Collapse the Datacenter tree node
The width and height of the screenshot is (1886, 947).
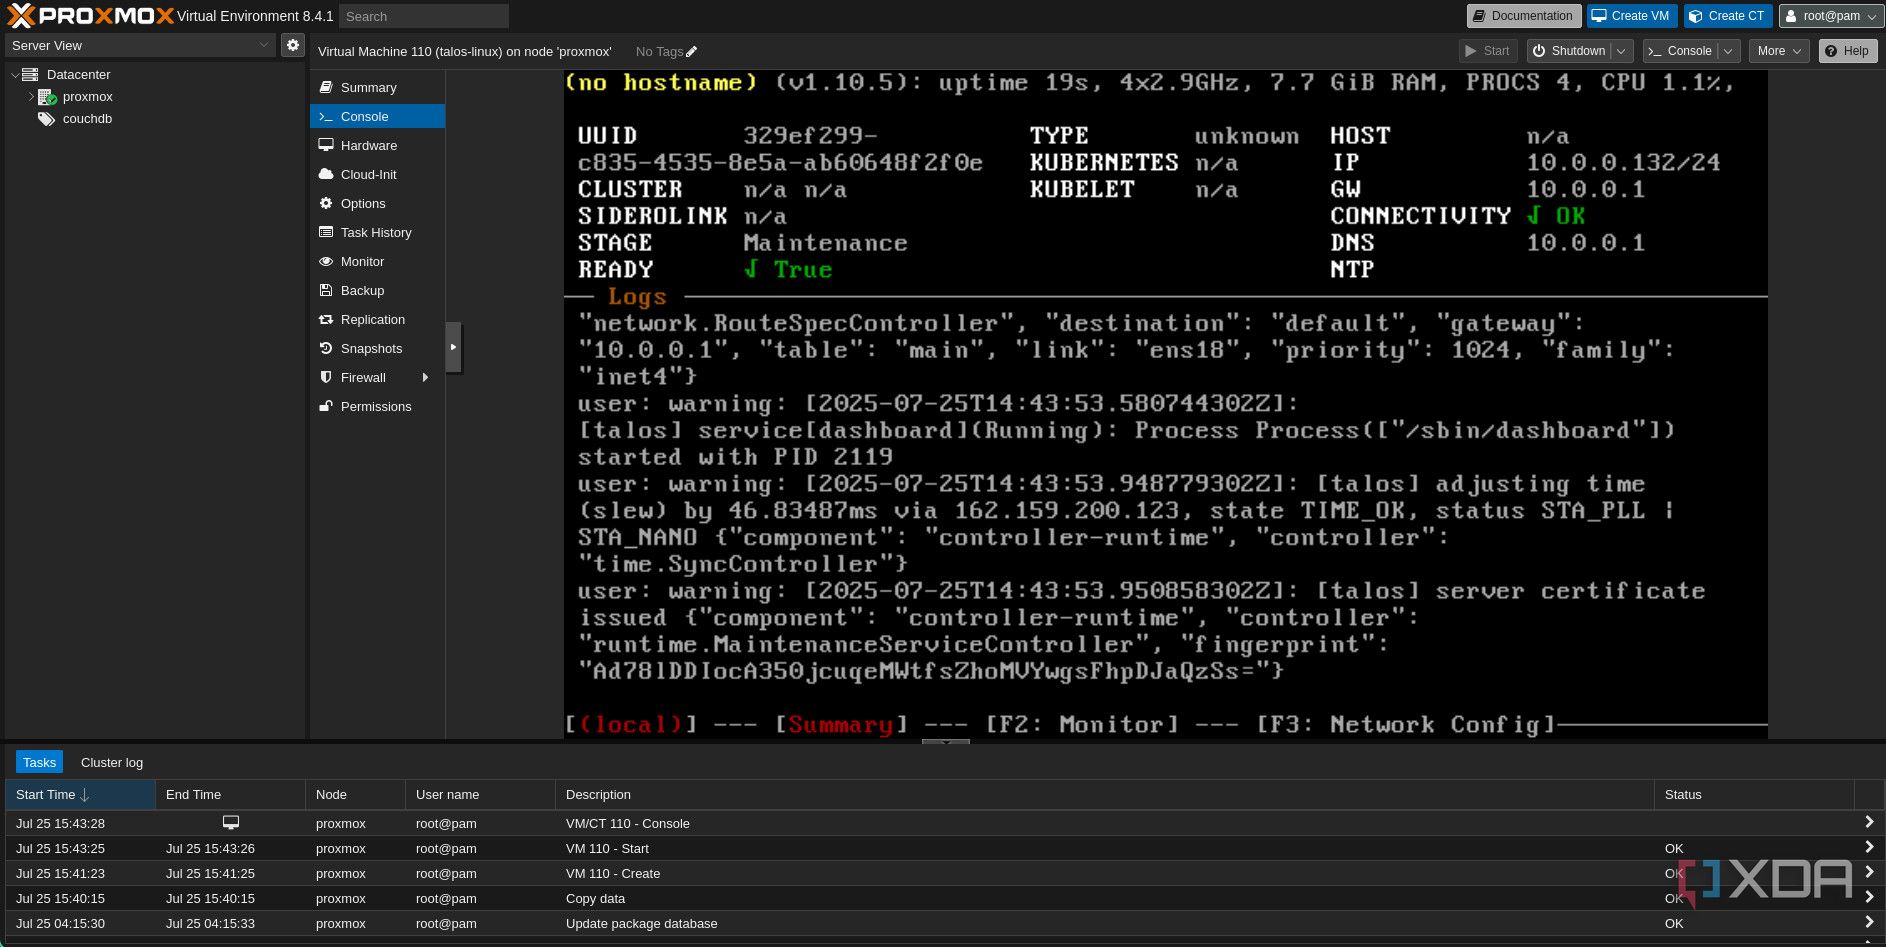click(14, 75)
